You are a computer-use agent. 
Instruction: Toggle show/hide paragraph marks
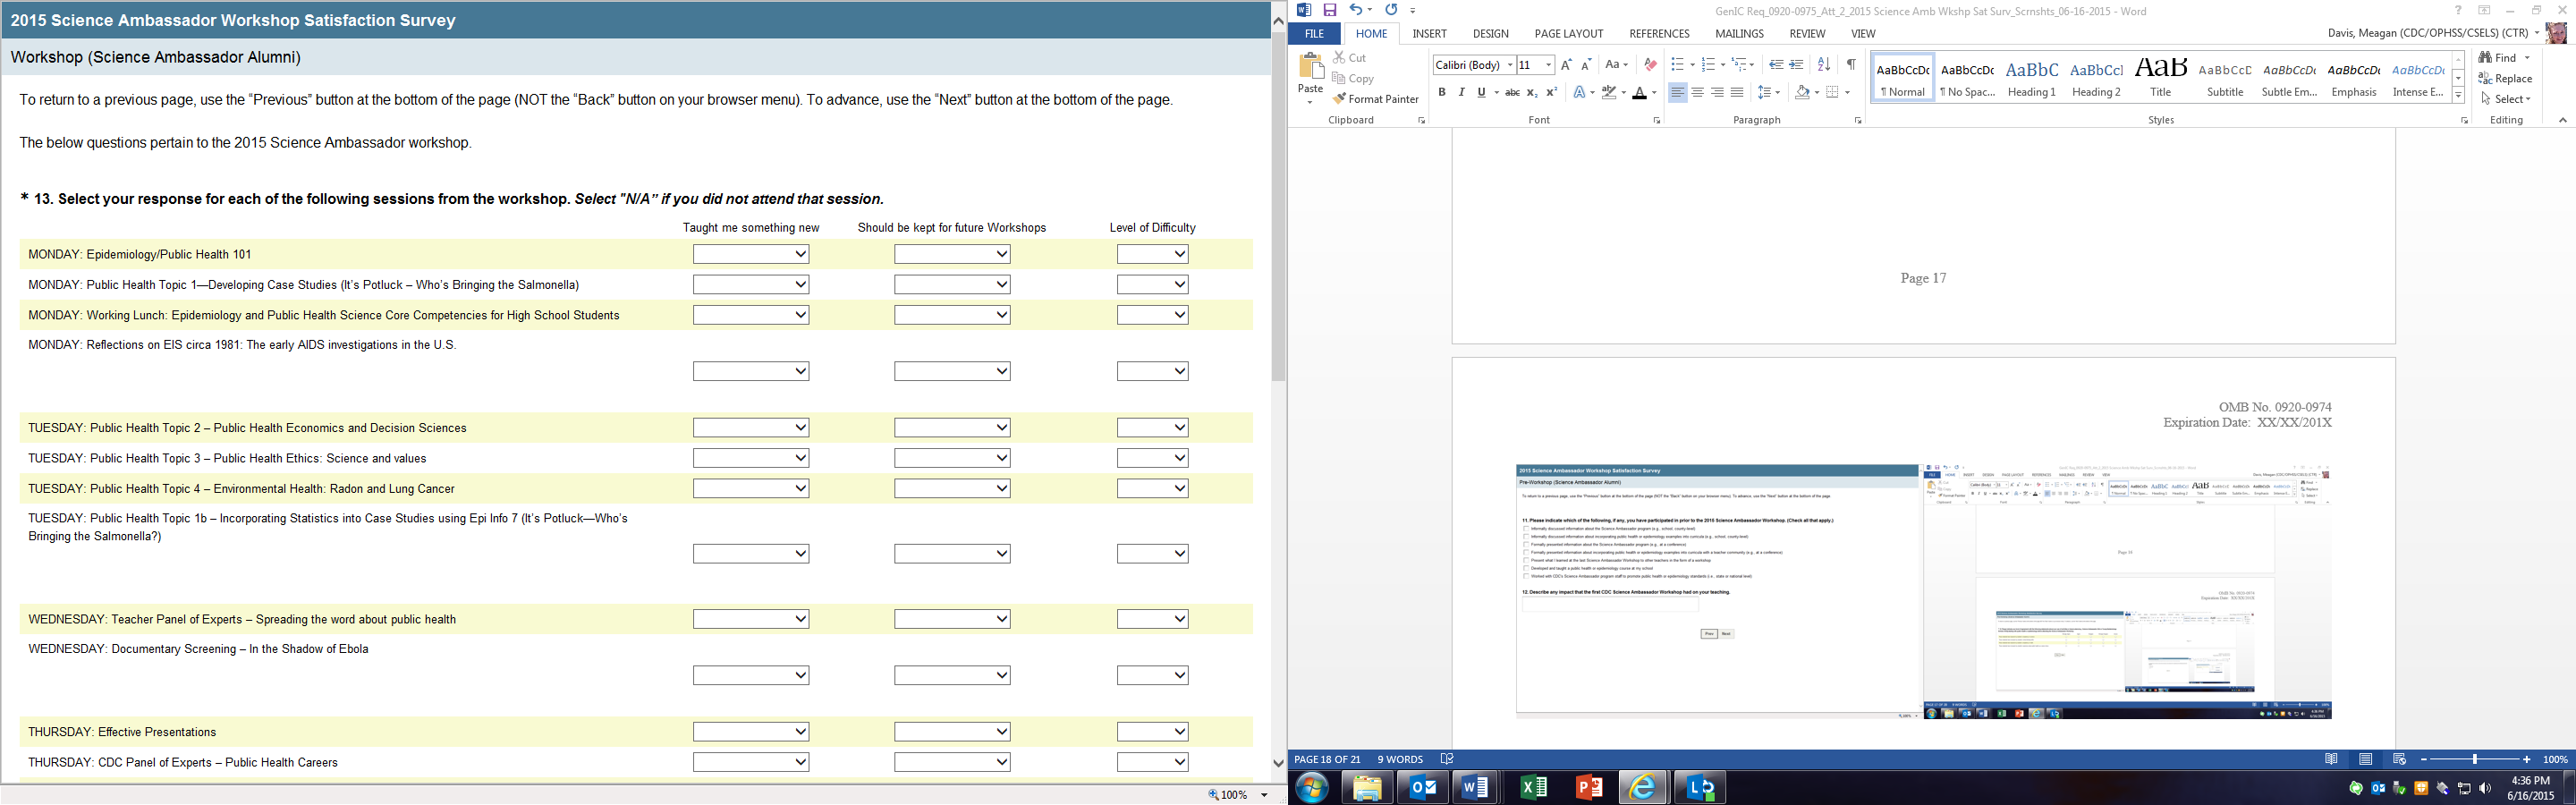tap(1851, 65)
